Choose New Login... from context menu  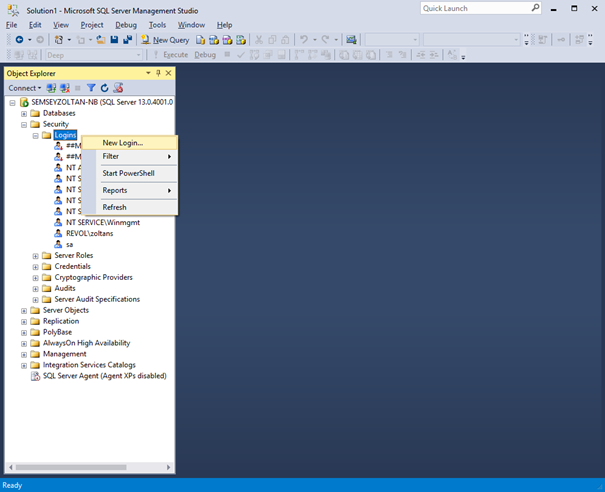click(x=123, y=142)
